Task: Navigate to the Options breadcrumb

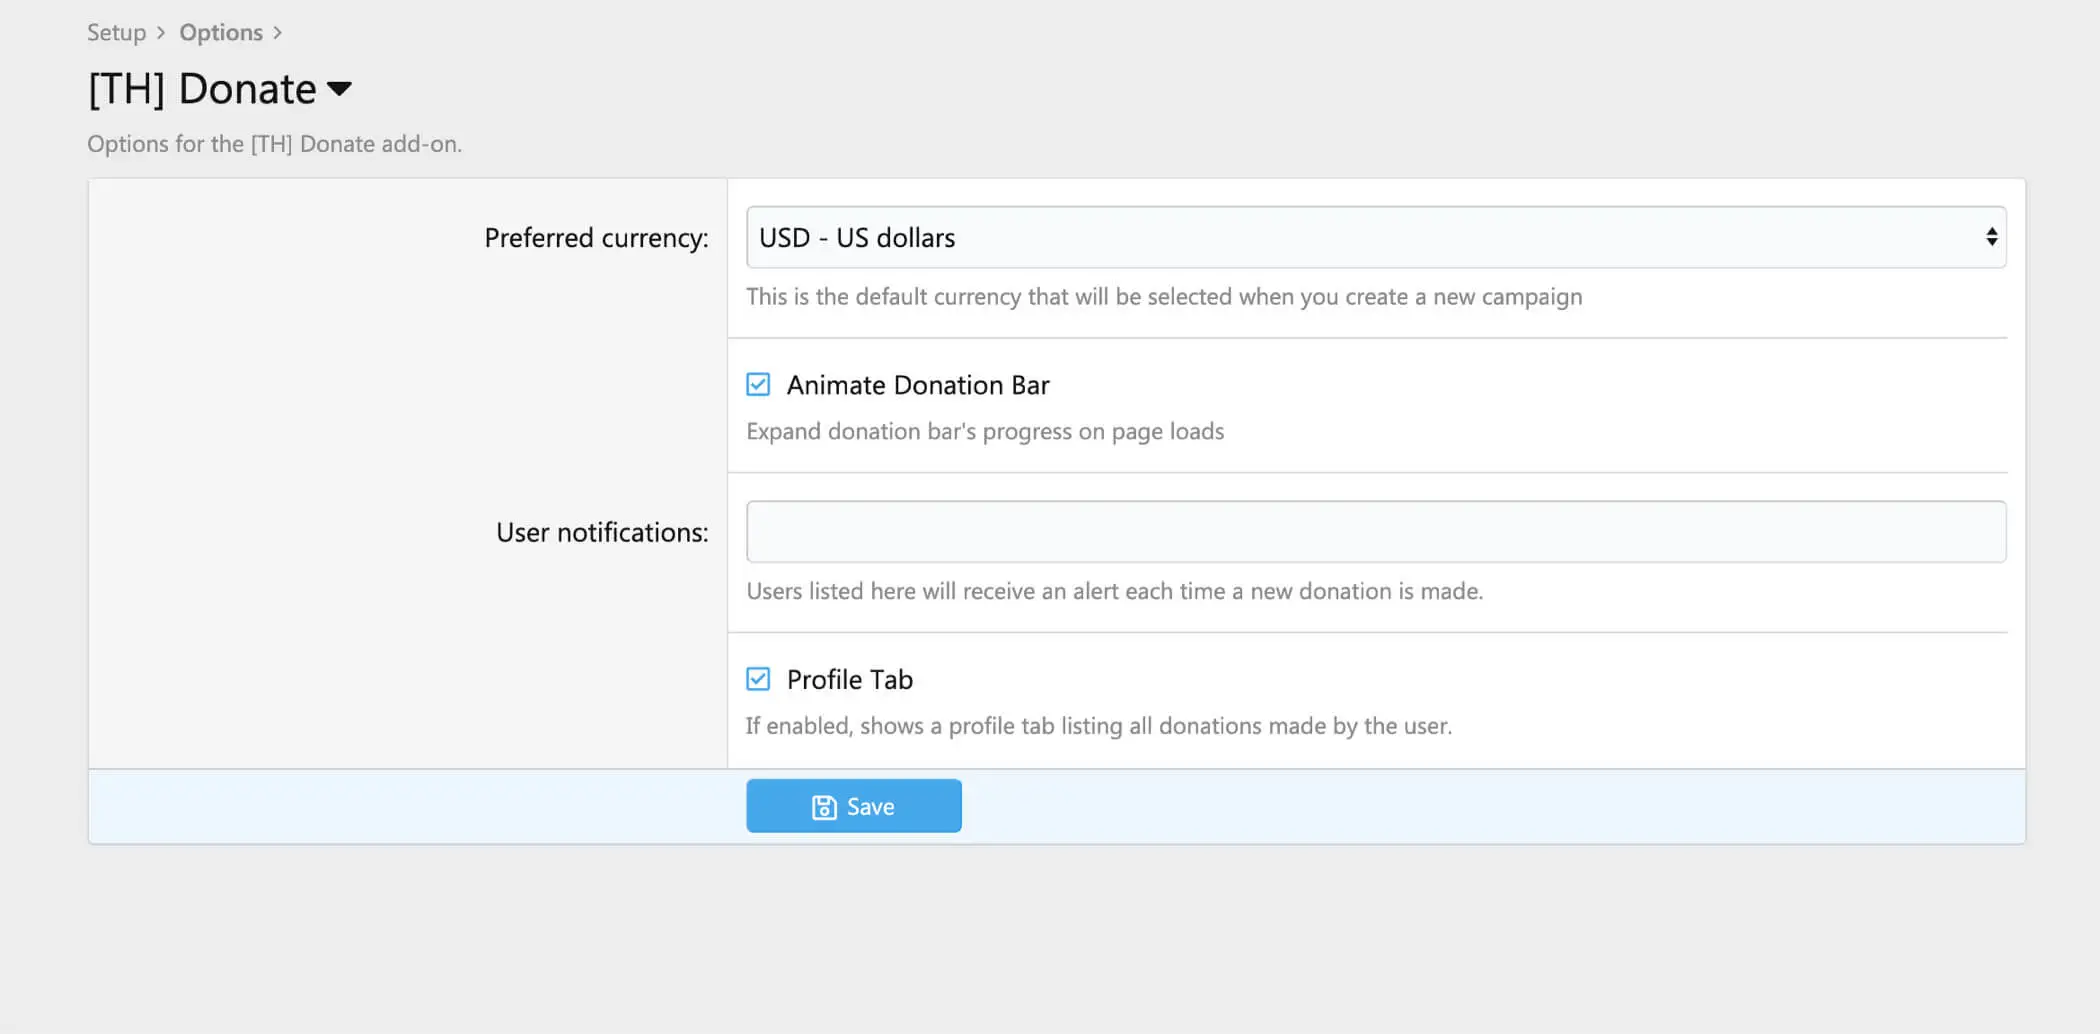Action: (x=221, y=33)
